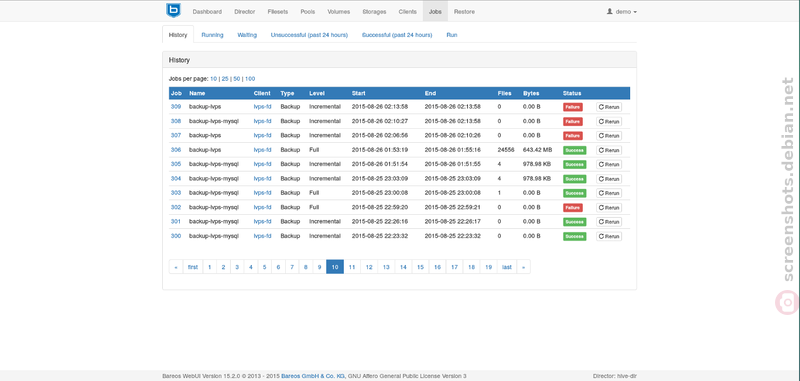Click the Bareos logo icon
Viewport: 800px width, 381px height.
(173, 10)
